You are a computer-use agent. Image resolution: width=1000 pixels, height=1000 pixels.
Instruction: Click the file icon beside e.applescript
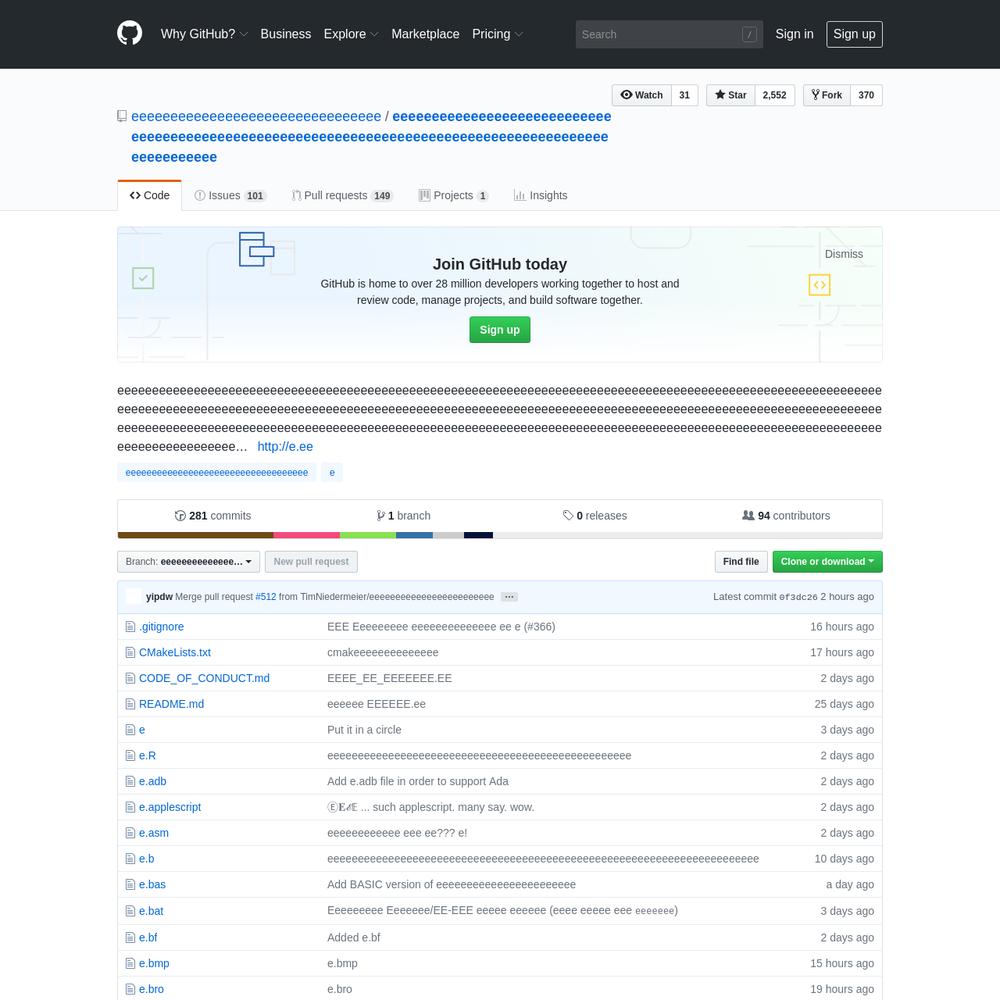(130, 807)
